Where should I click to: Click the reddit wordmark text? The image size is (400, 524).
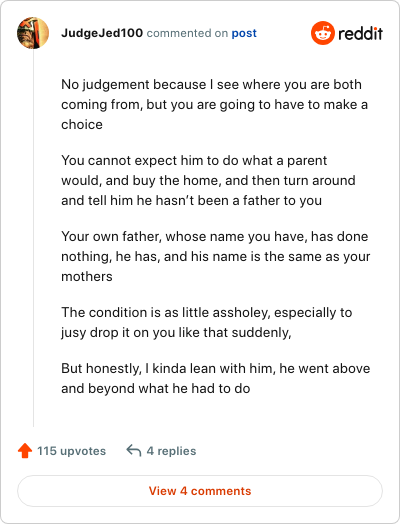point(361,33)
